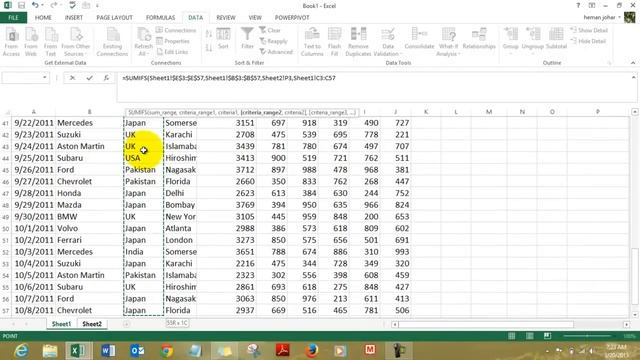The image size is (640, 360).
Task: Switch to Page Layout view in status bar
Action: point(529,336)
